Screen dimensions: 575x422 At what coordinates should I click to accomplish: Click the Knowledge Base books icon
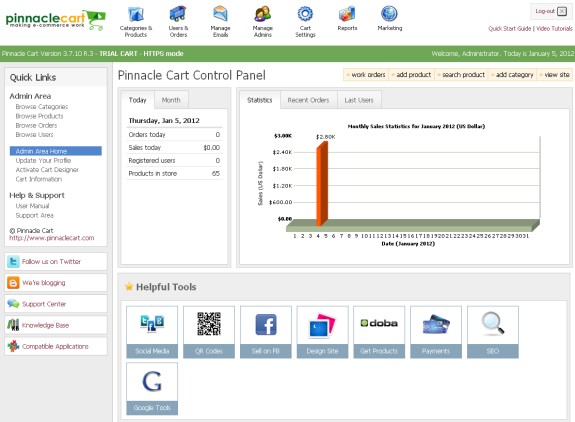point(13,325)
